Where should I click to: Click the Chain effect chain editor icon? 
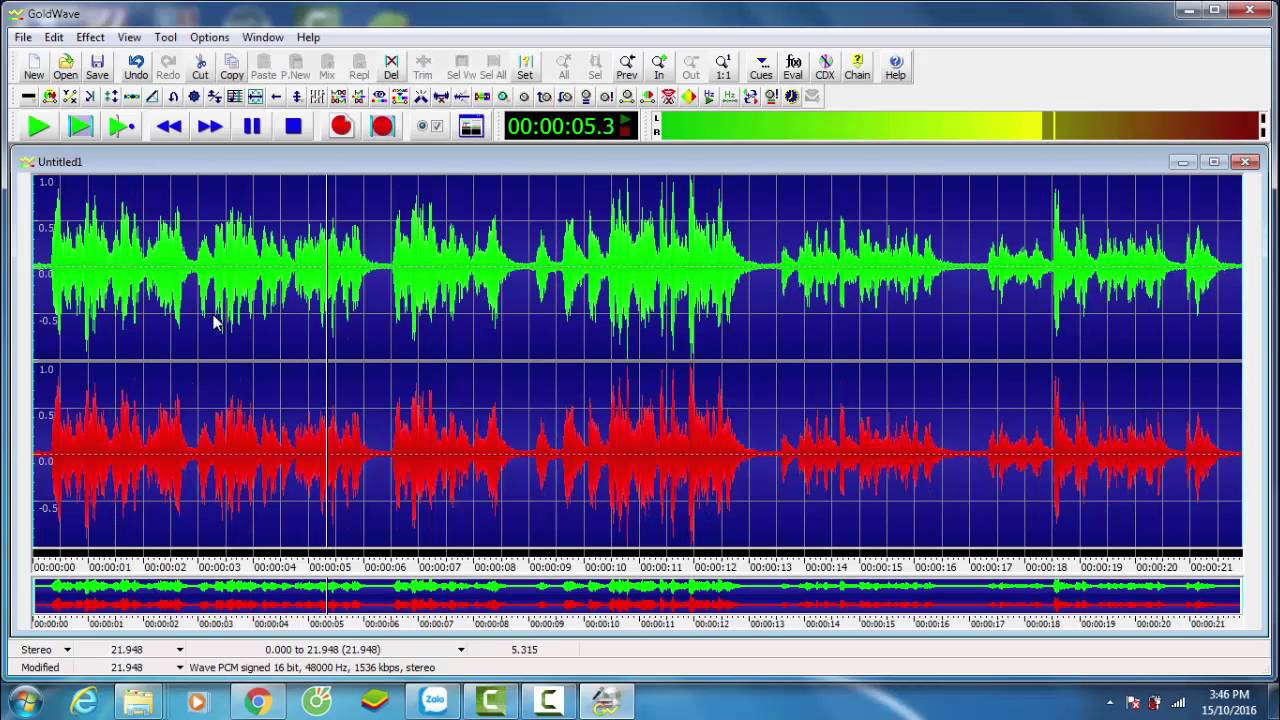click(857, 67)
